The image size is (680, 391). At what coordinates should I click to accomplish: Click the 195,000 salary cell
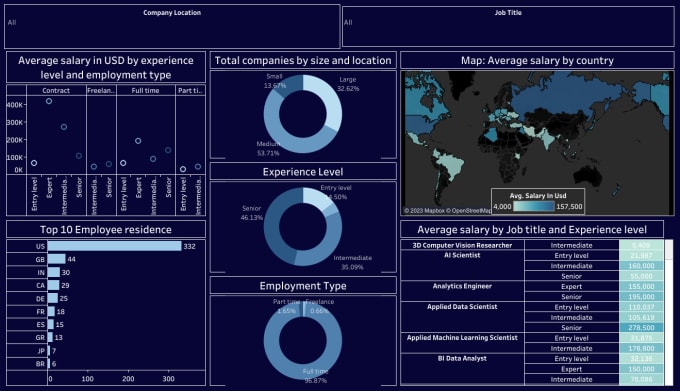(x=641, y=297)
